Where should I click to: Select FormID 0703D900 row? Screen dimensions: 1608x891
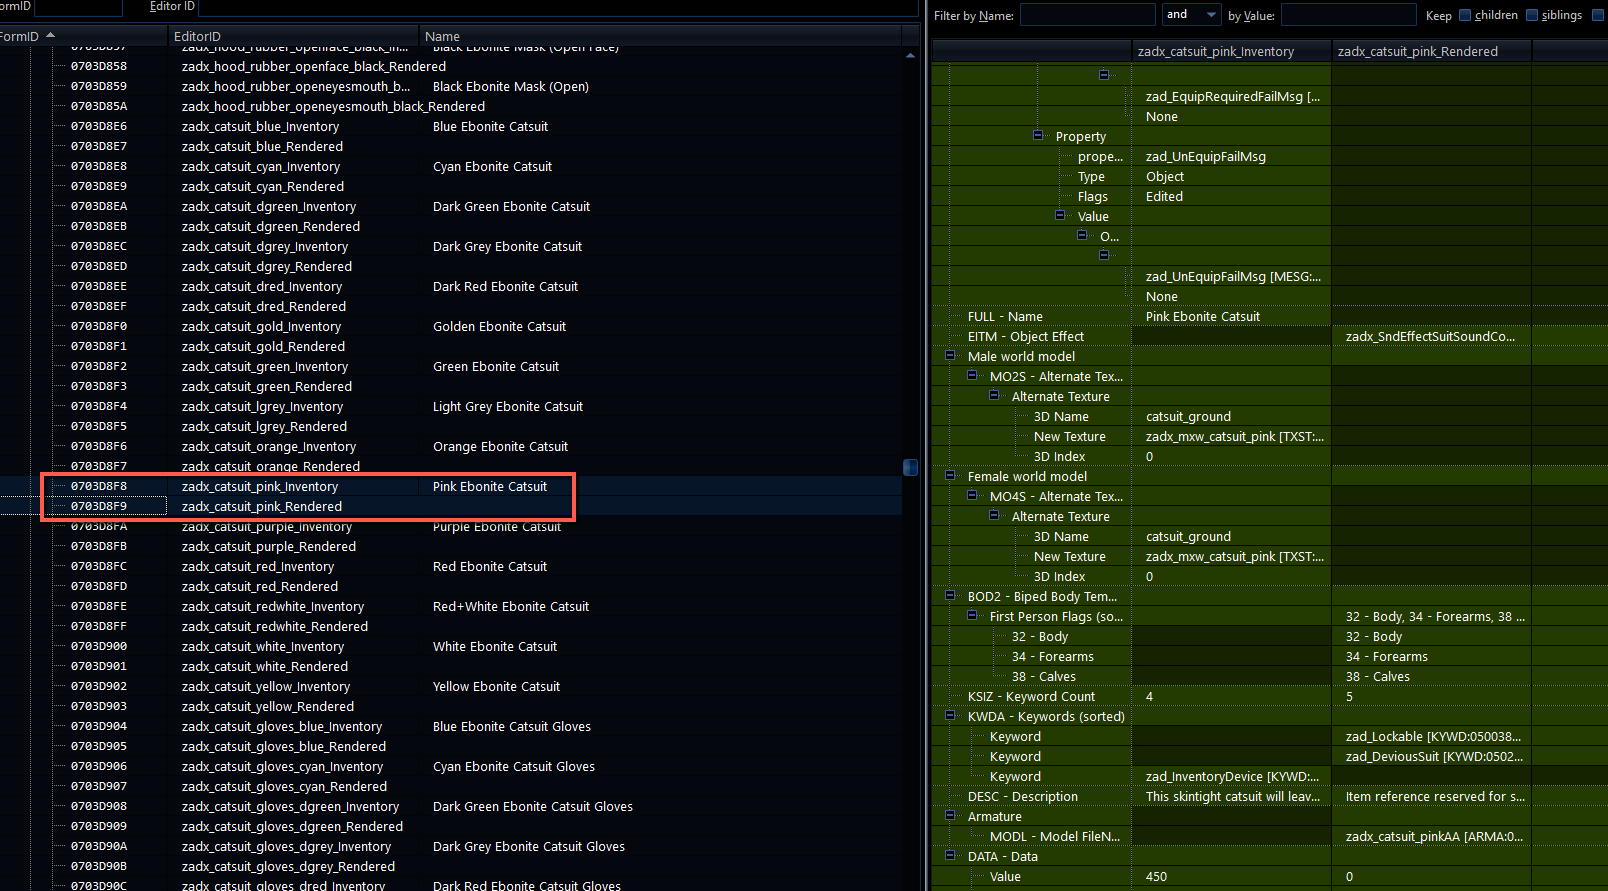(x=450, y=646)
